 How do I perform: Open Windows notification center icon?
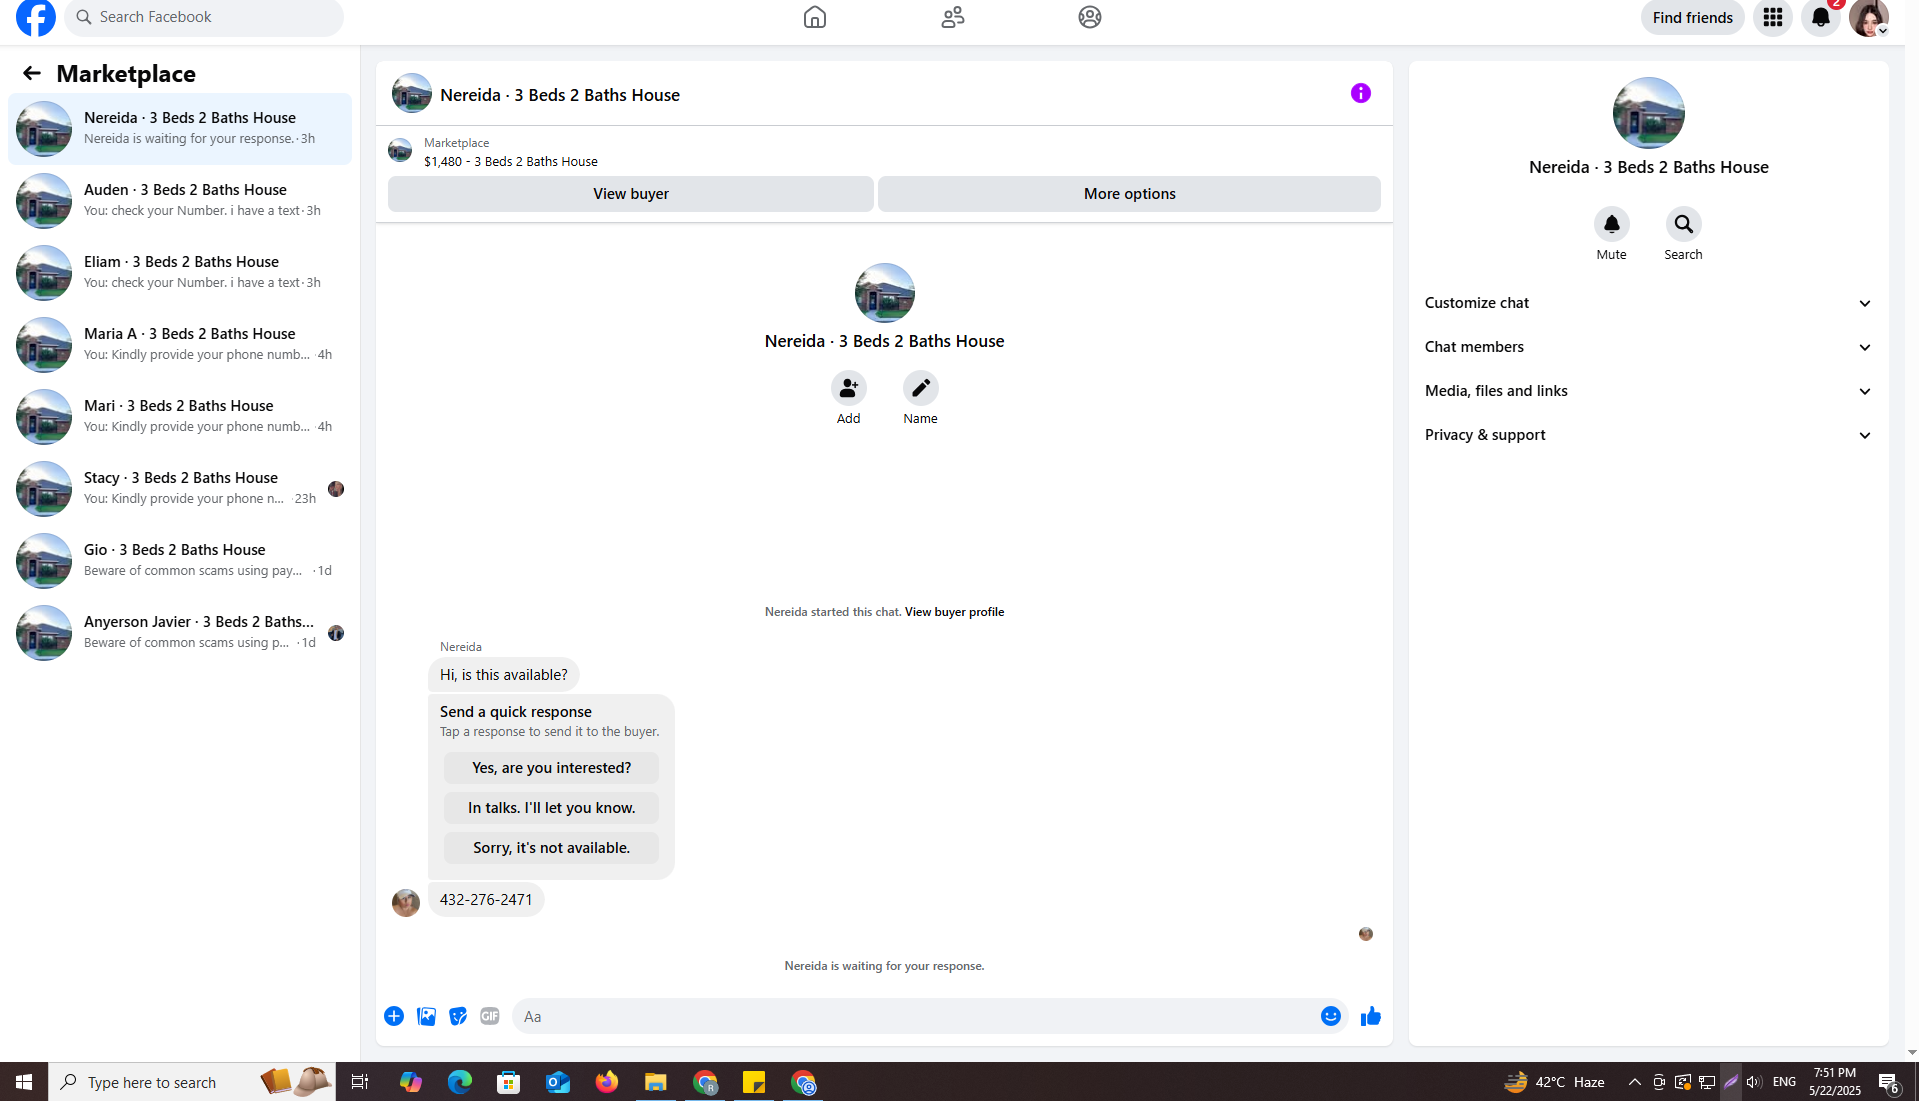[1889, 1082]
